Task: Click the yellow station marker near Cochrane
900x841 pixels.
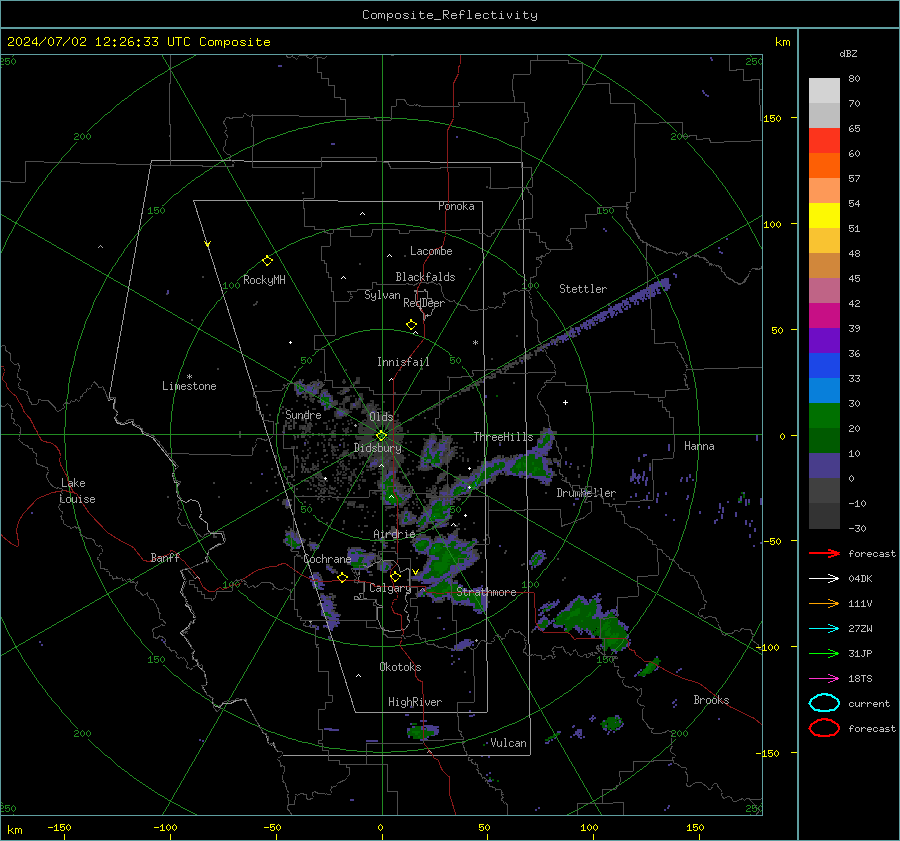Action: click(x=343, y=577)
